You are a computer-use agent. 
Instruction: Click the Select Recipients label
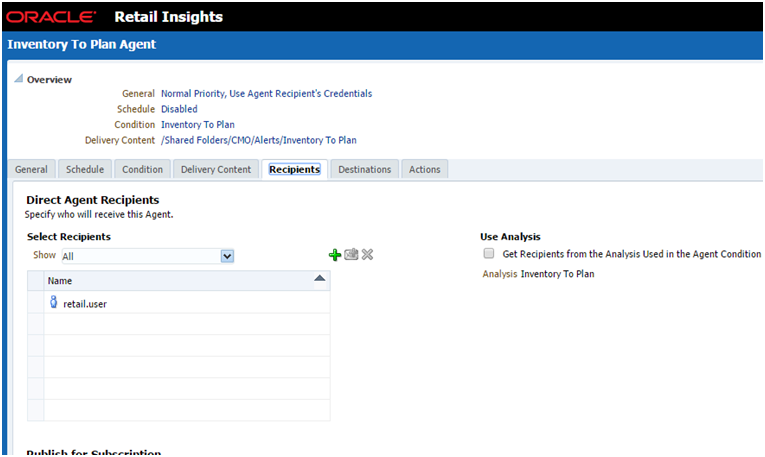tap(69, 237)
